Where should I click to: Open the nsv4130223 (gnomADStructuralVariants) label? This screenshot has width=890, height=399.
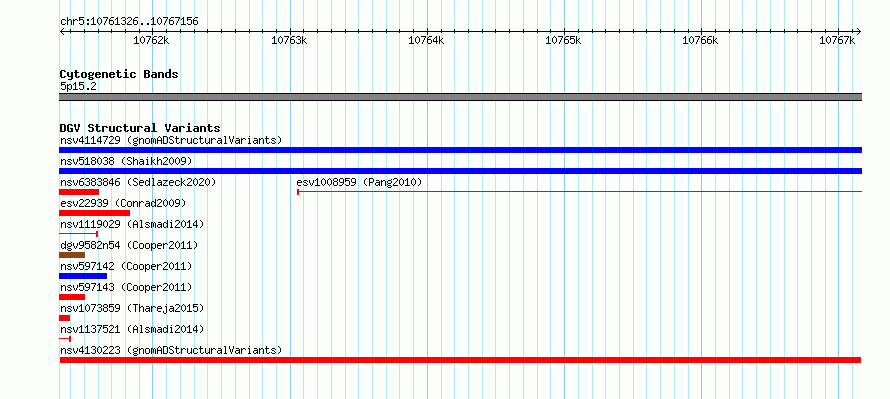click(x=171, y=350)
